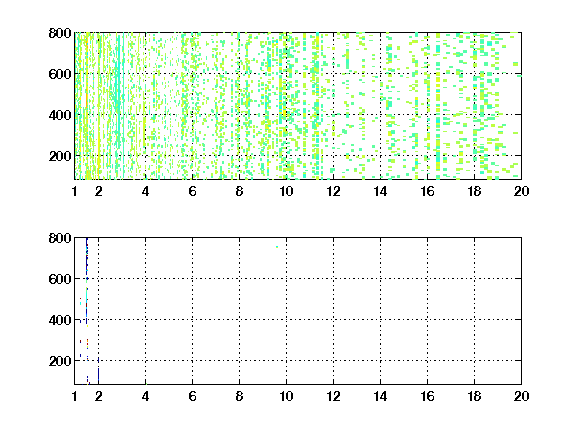The image size is (576, 432).
Task: Click x-axis tick label 6 of lower plot
Action: (192, 396)
